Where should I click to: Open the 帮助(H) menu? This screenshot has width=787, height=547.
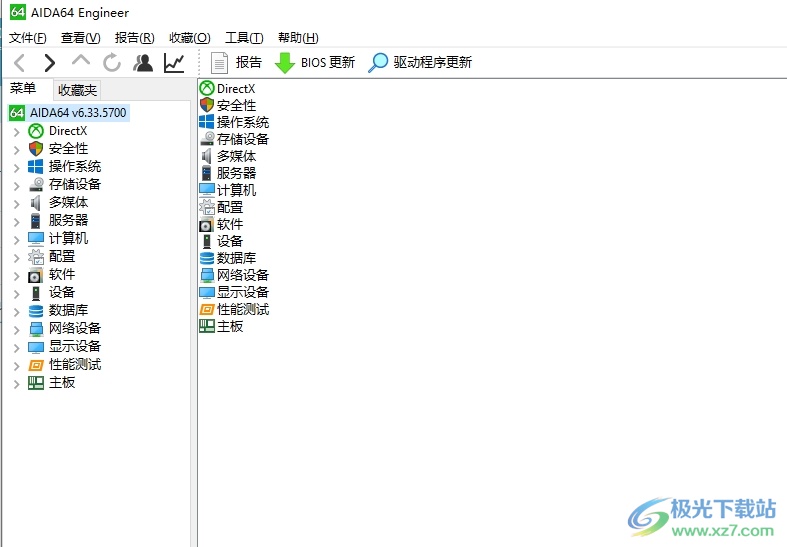pyautogui.click(x=298, y=38)
